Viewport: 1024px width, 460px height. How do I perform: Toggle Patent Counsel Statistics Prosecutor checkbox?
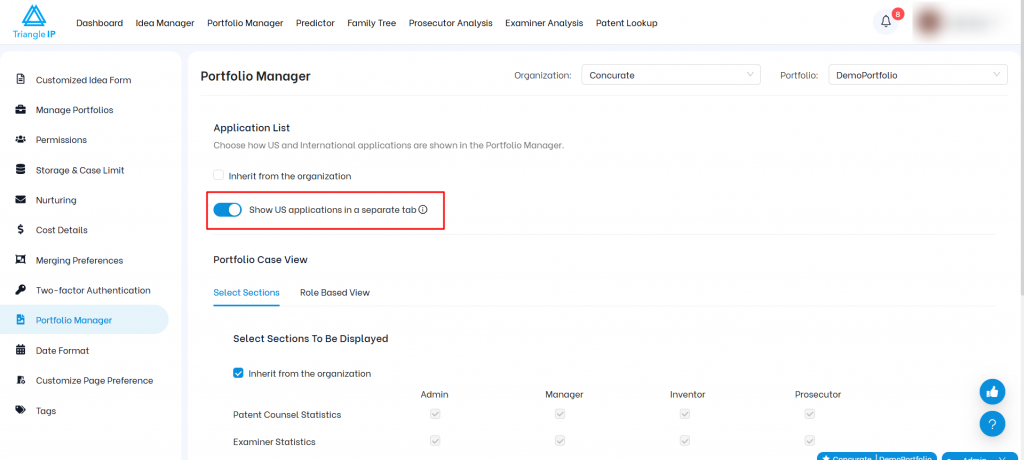809,414
